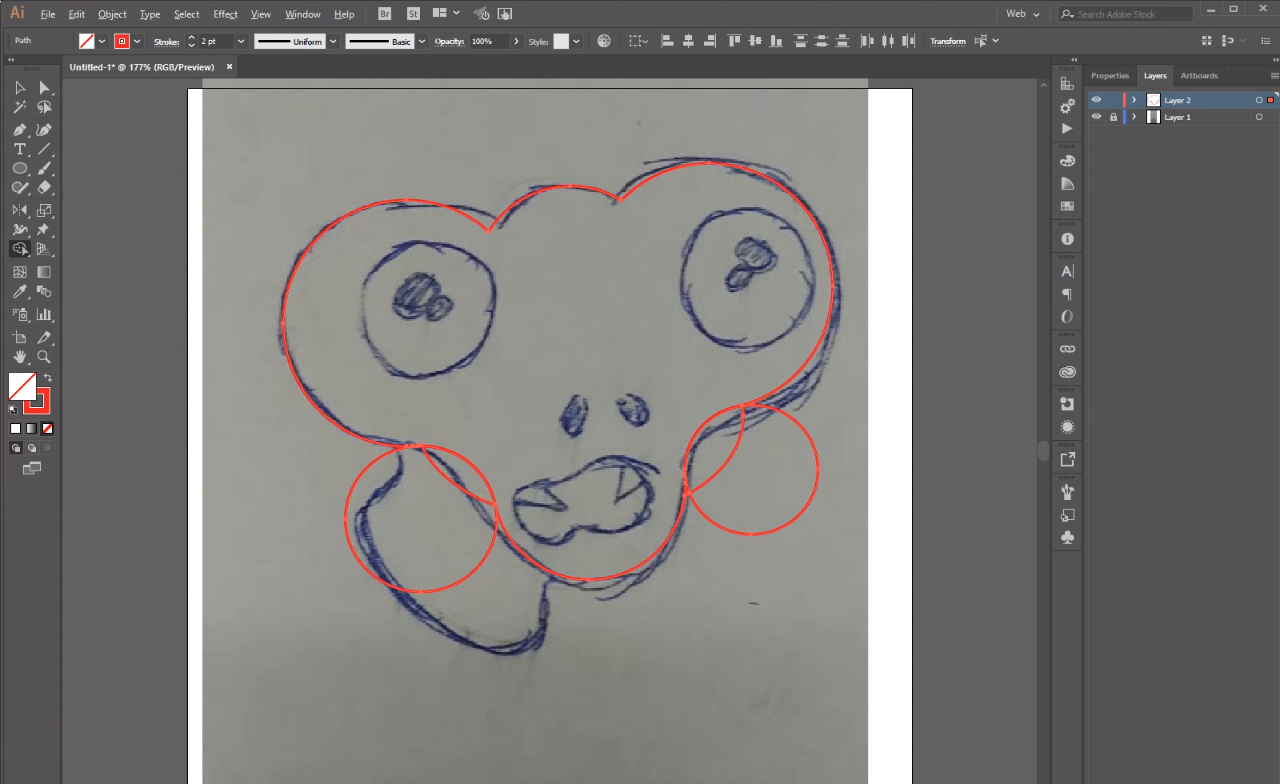Activate the Shape Builder tool
Viewport: 1280px width, 784px height.
(20, 249)
